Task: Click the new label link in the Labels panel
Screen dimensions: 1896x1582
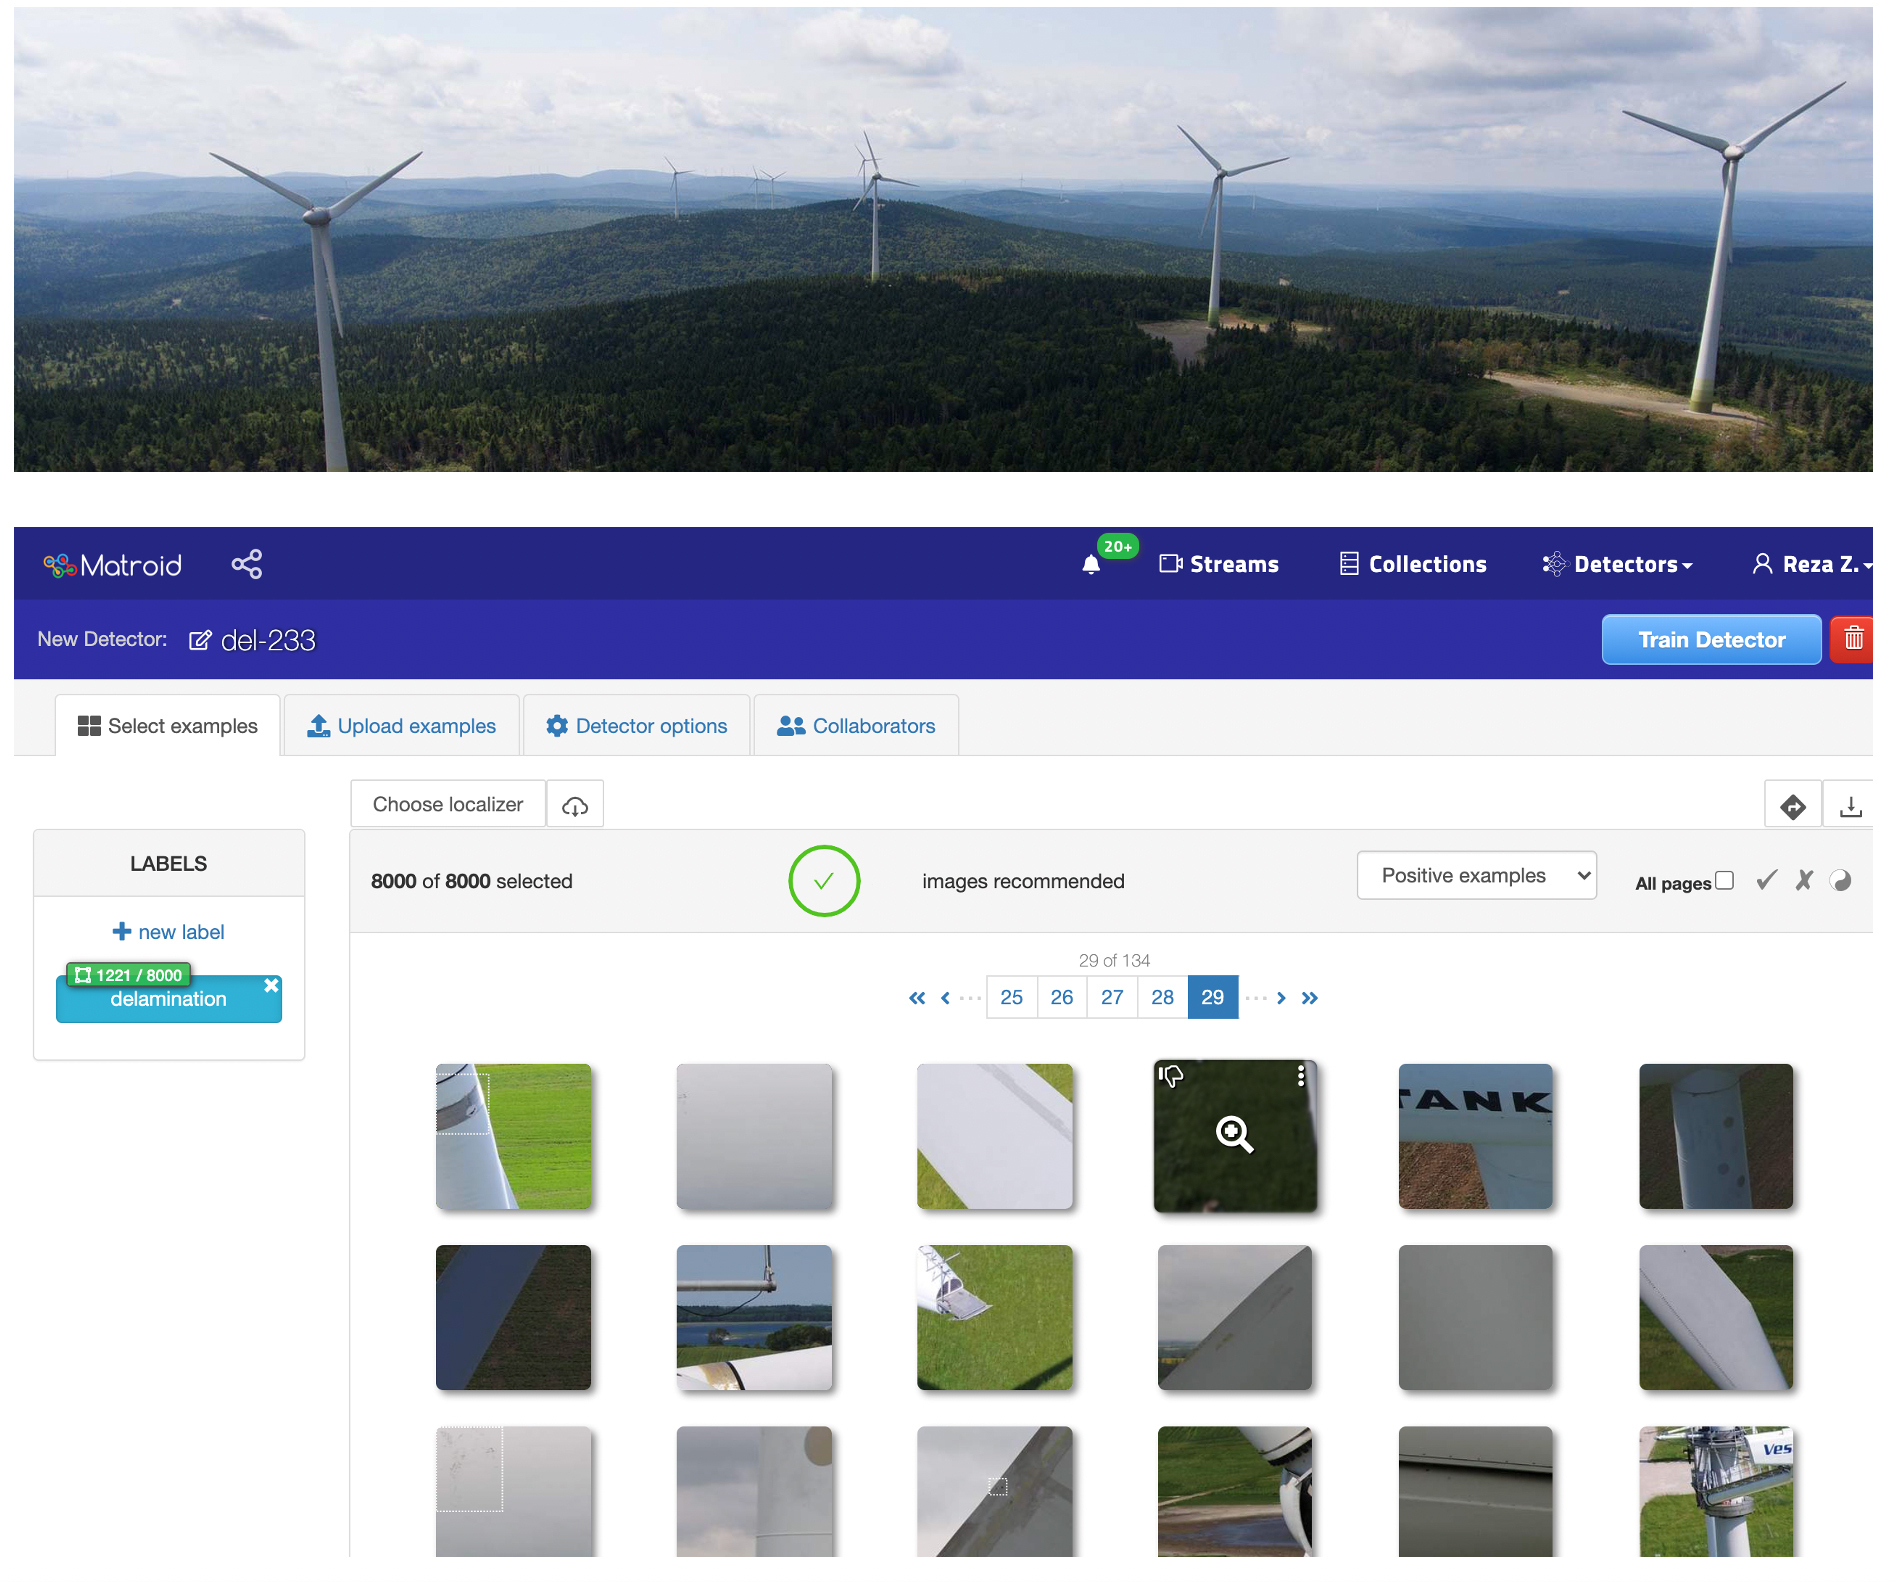Action: 168,931
